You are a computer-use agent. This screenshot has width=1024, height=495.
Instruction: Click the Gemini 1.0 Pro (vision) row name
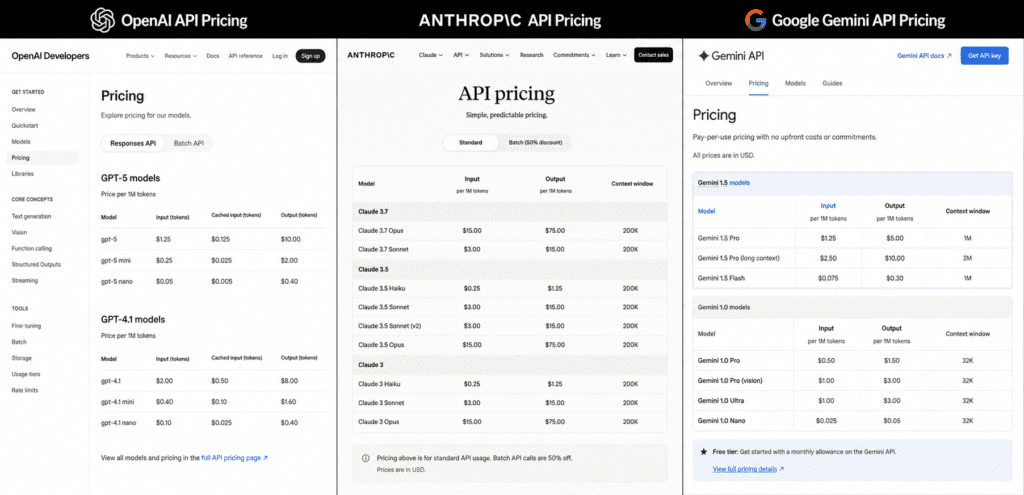point(730,380)
